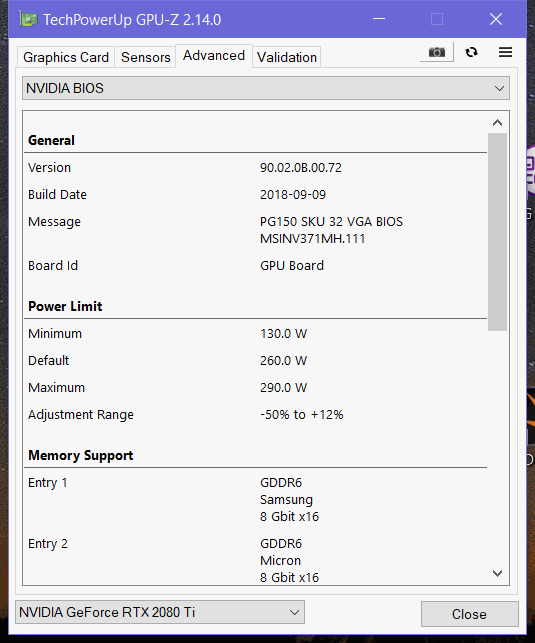Click the vertical scrollbar thumb
This screenshot has width=535, height=643.
point(497,232)
